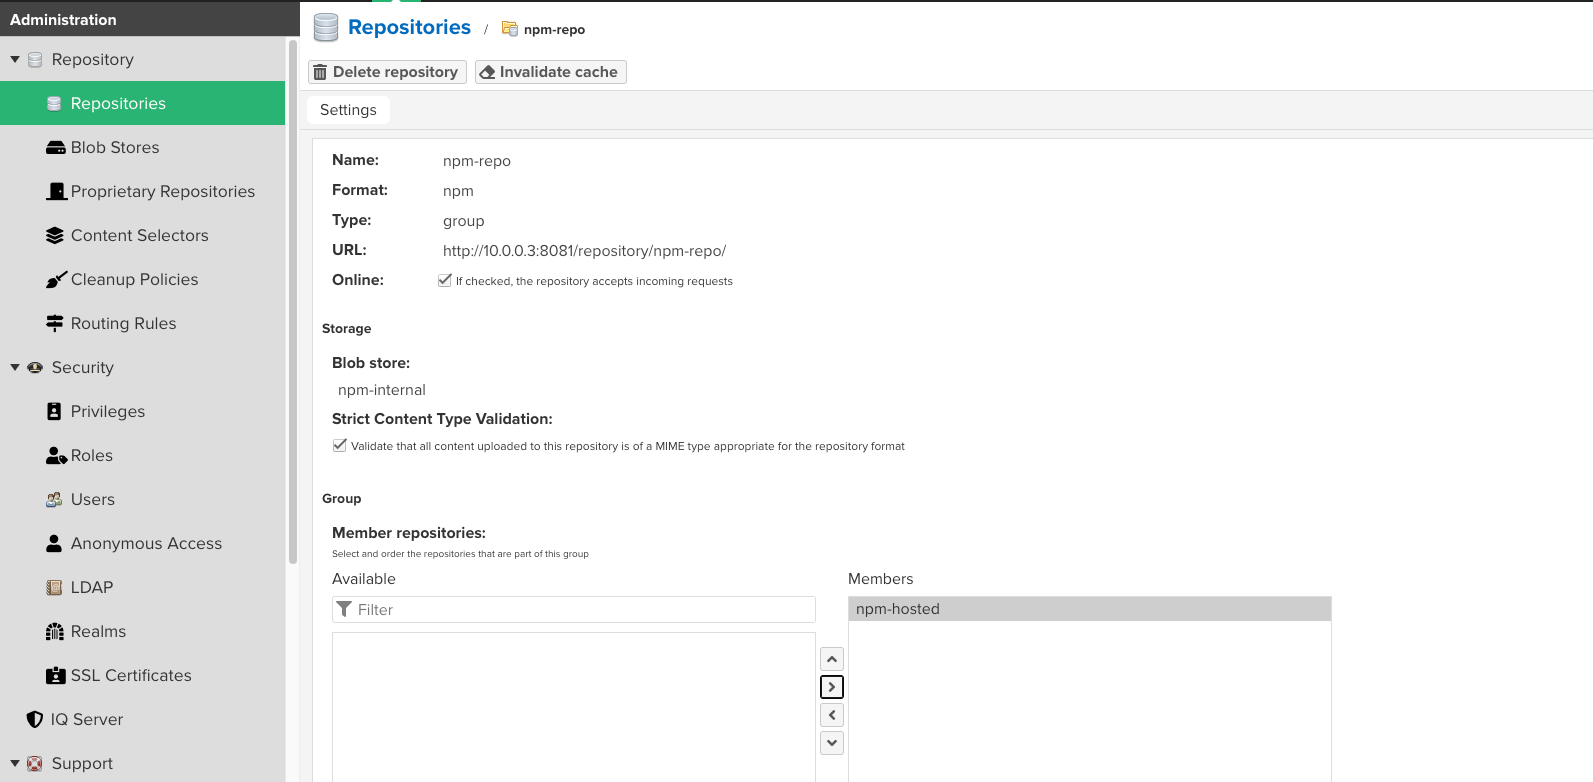
Task: Click the Blob Stores drive icon
Action: 56,148
